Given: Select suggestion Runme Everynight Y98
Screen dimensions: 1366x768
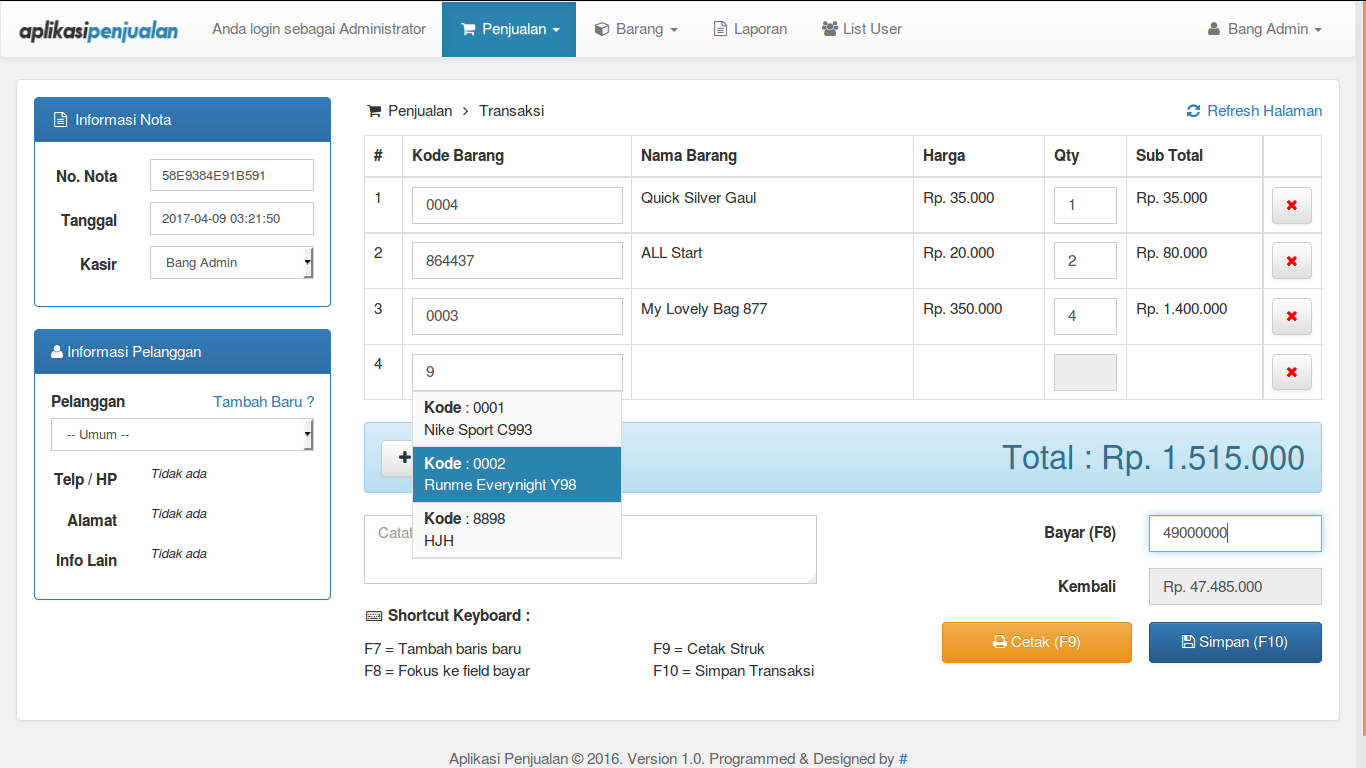Looking at the screenshot, I should [516, 475].
